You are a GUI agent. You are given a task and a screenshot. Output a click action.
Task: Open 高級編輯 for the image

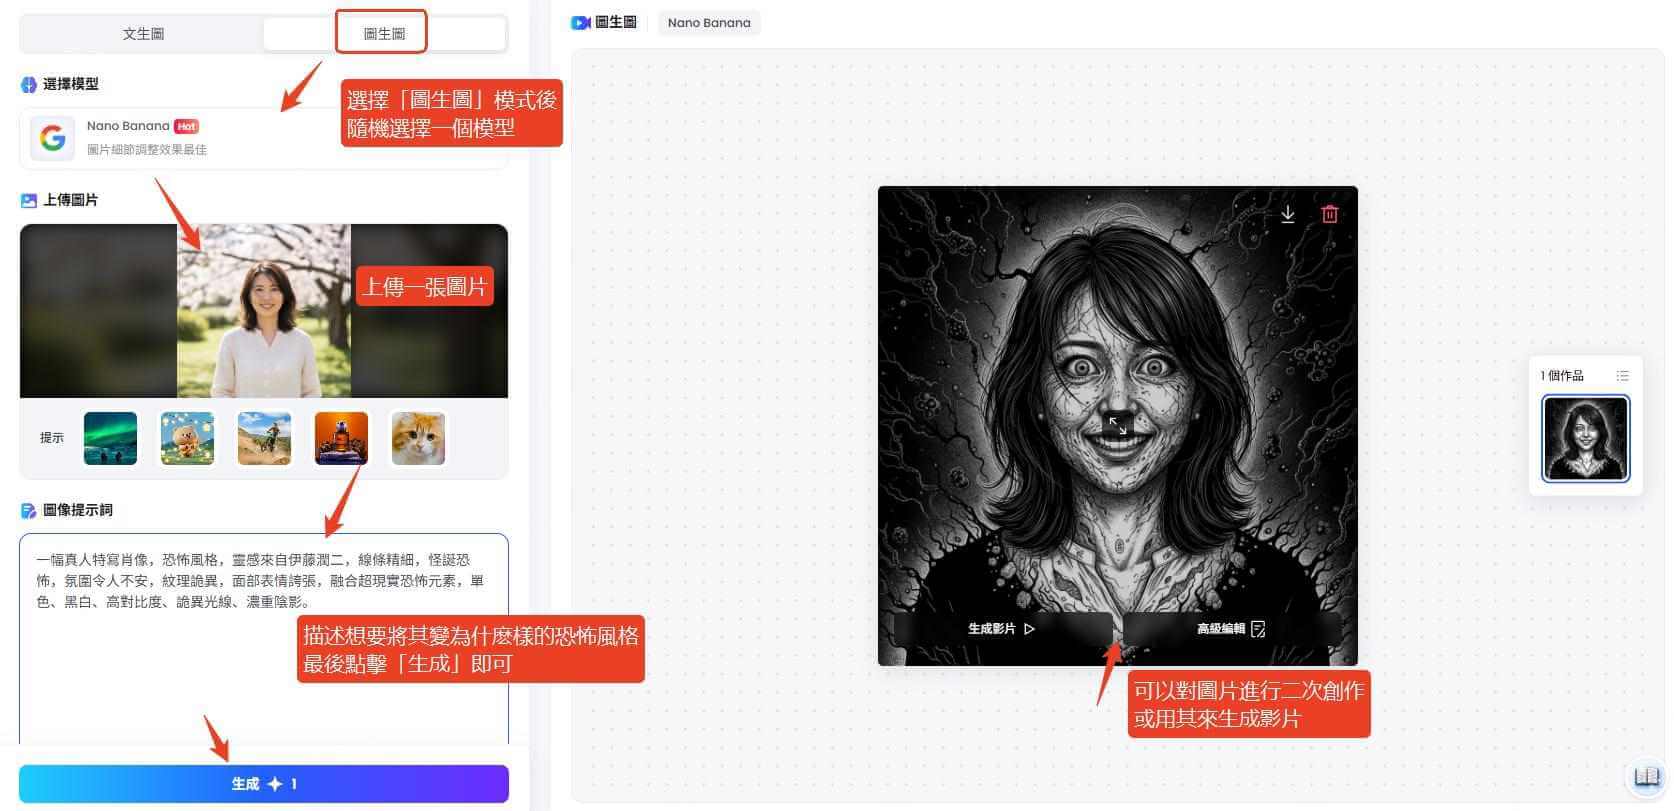pyautogui.click(x=1231, y=629)
